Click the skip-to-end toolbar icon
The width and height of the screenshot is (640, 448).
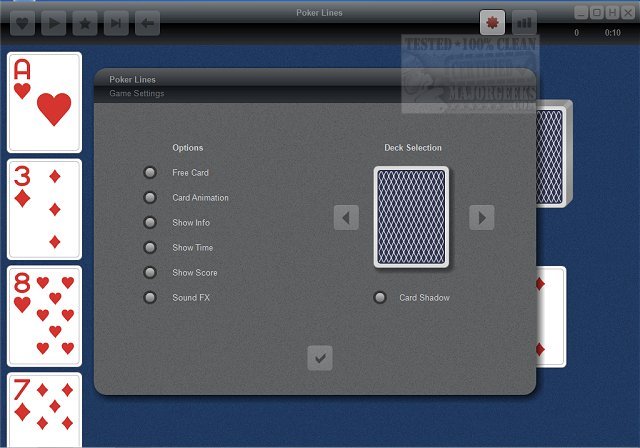(116, 23)
